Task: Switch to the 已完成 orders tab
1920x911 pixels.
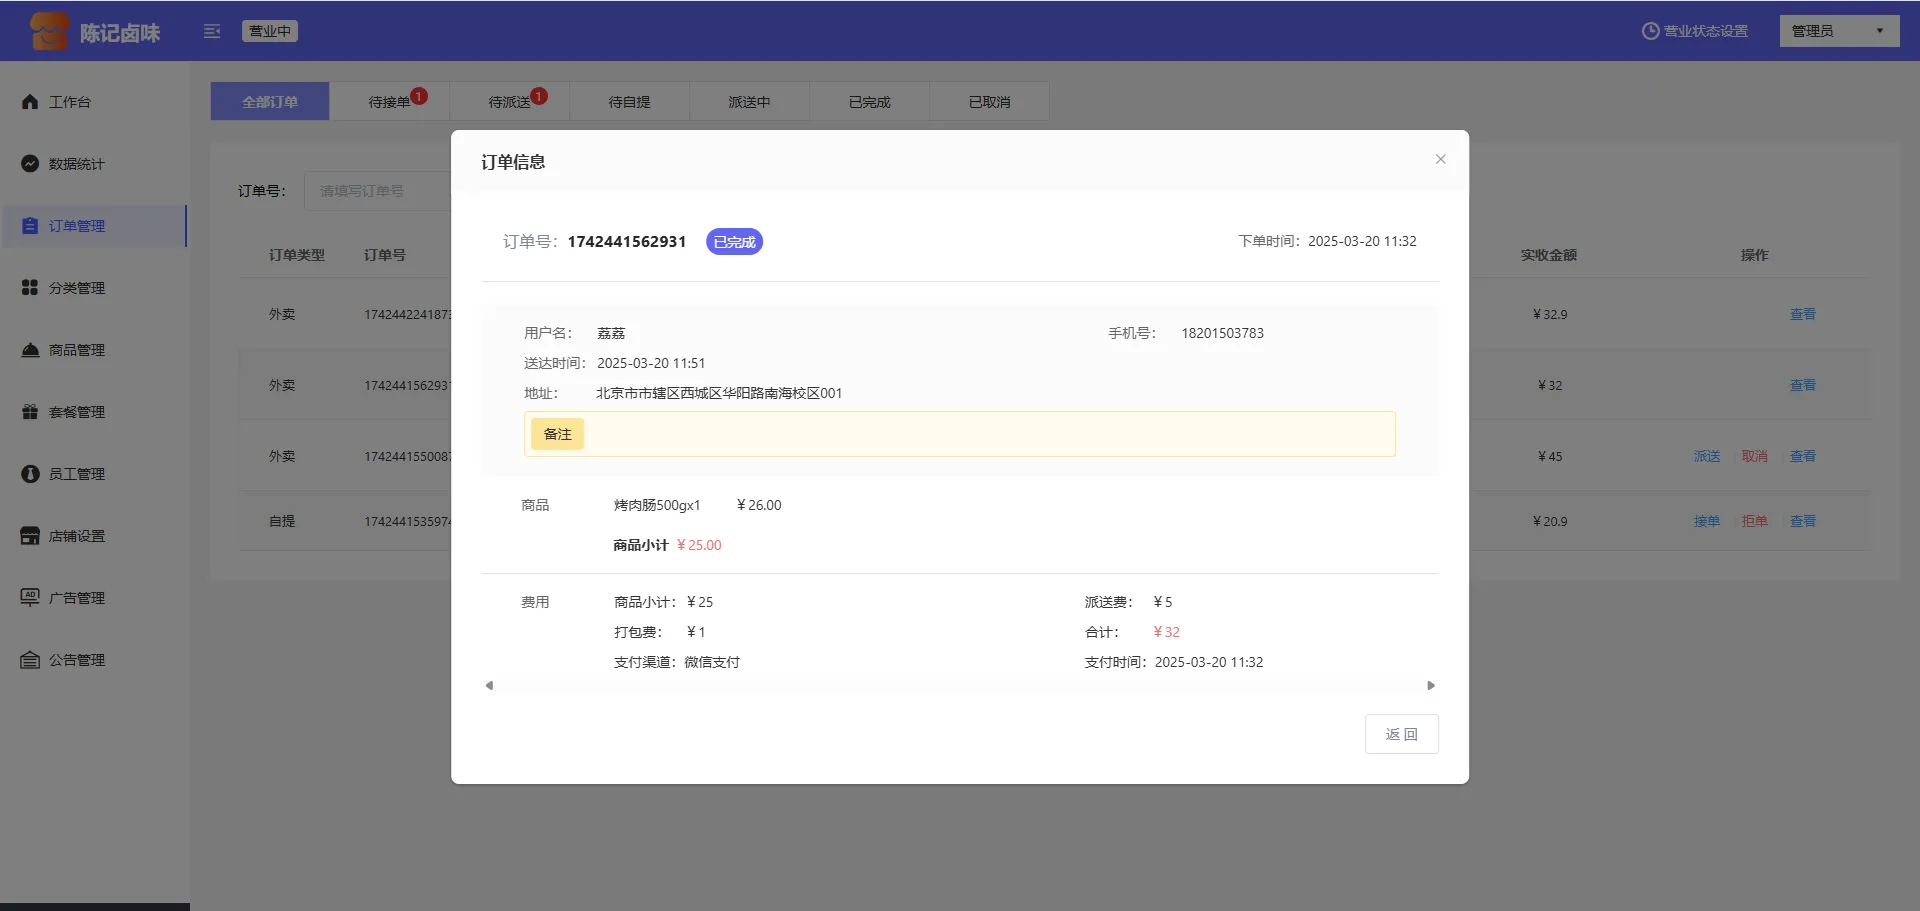Action: click(x=869, y=102)
